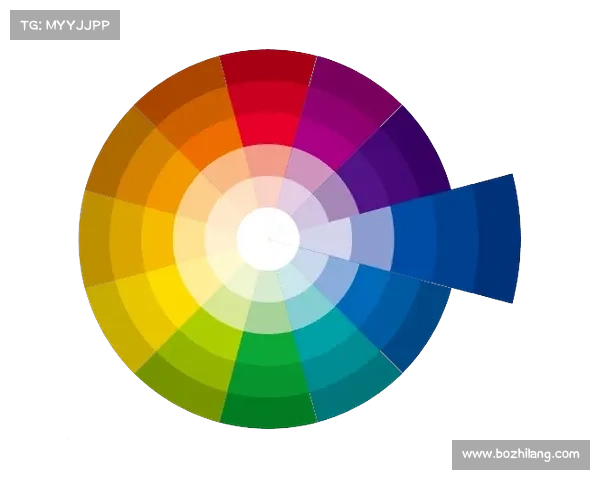
Task: Click the TG: MYYJJPP label
Action: [x=64, y=25]
